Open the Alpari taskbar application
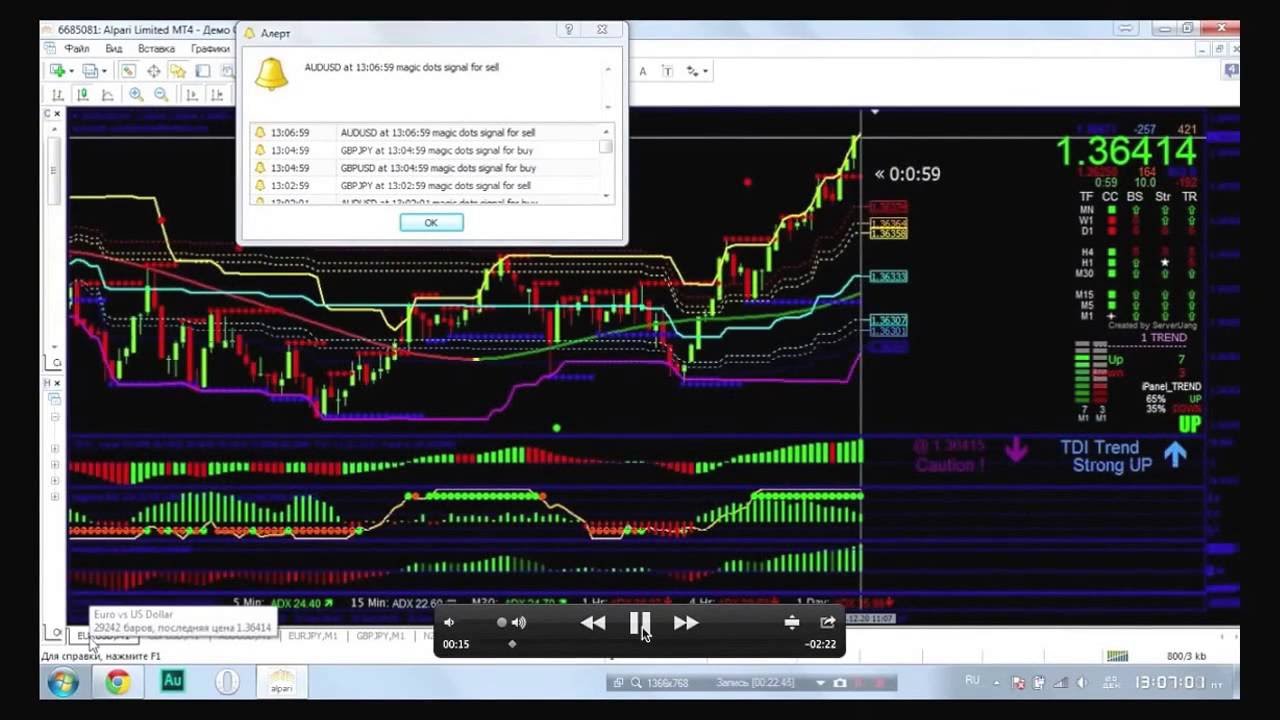1280x720 pixels. pyautogui.click(x=281, y=683)
